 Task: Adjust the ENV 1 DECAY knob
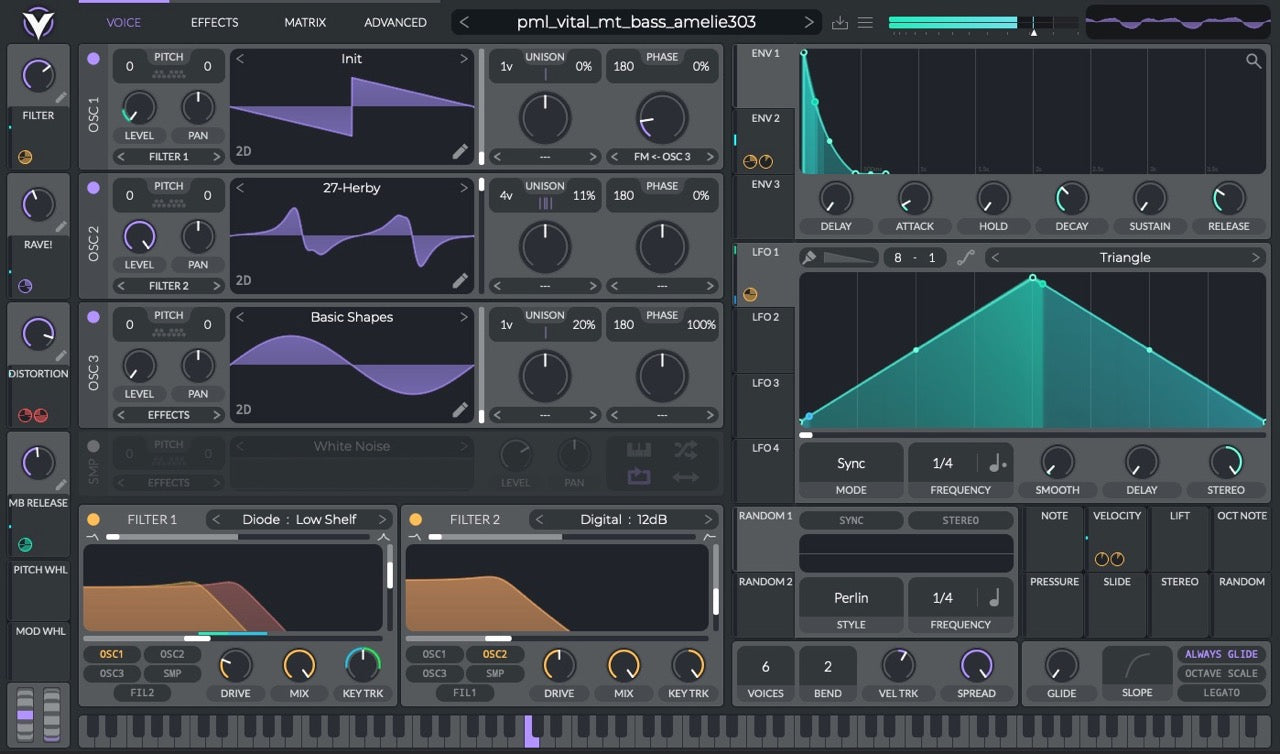(x=1071, y=198)
